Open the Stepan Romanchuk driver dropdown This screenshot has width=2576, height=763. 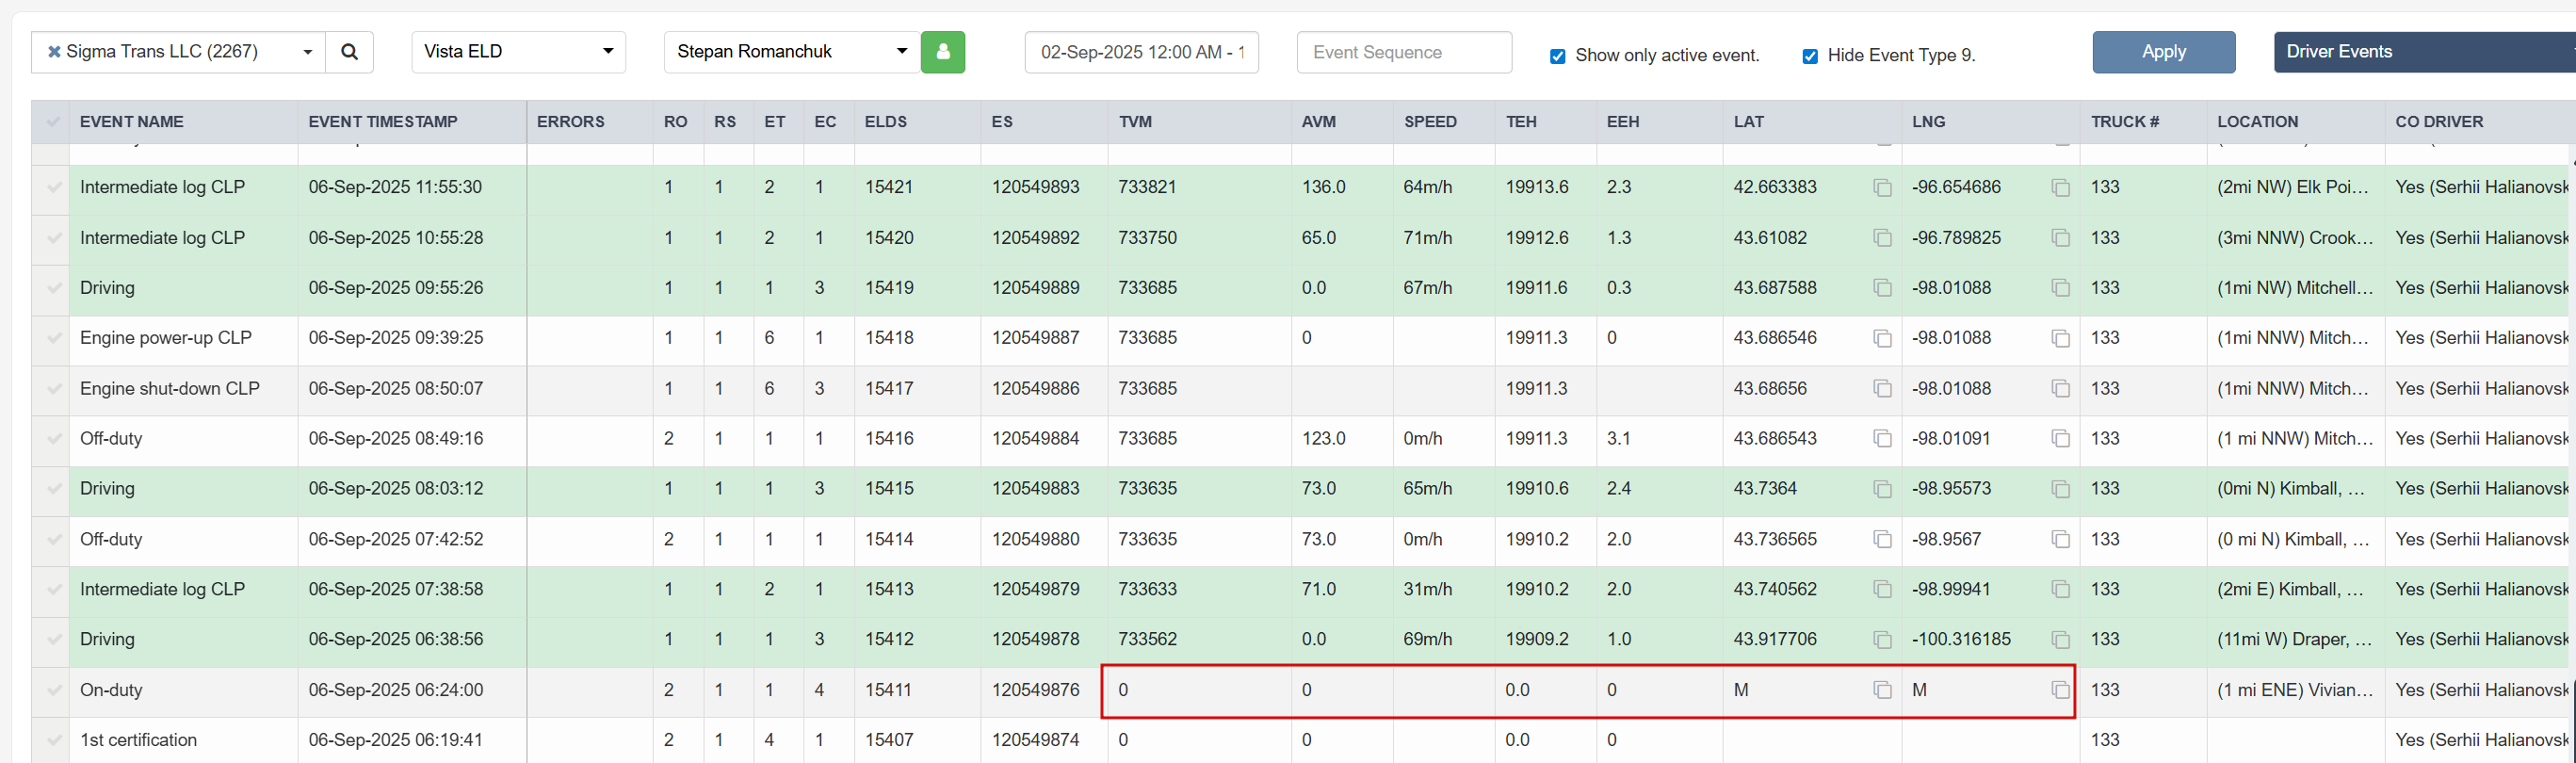pyautogui.click(x=792, y=52)
